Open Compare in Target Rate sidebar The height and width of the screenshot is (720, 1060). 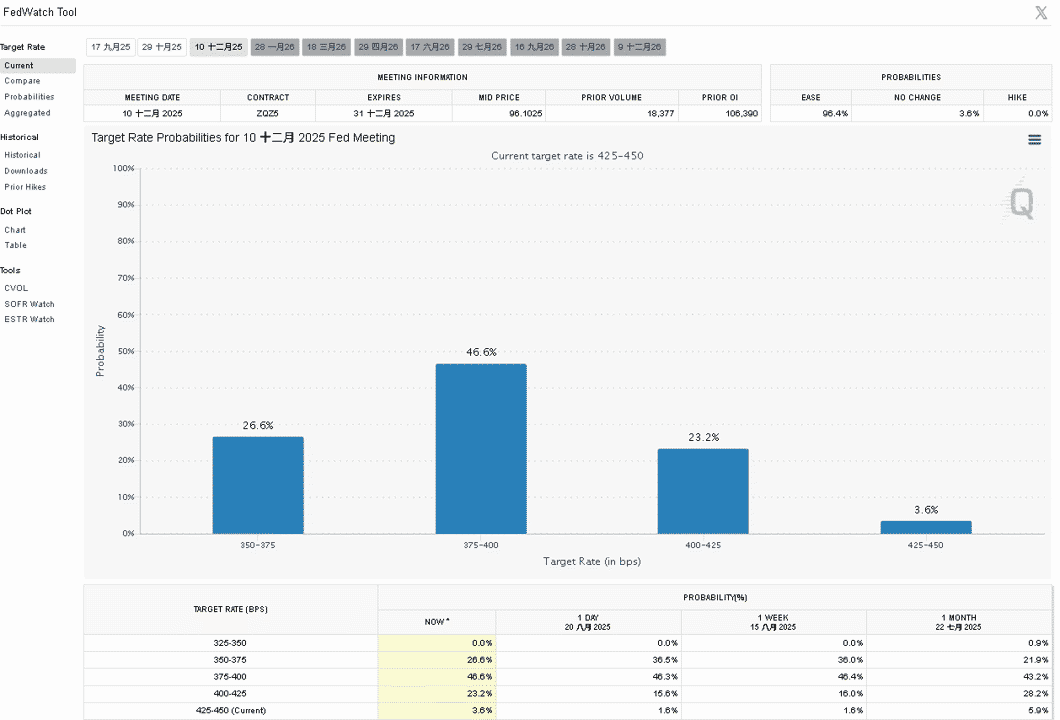pos(22,81)
